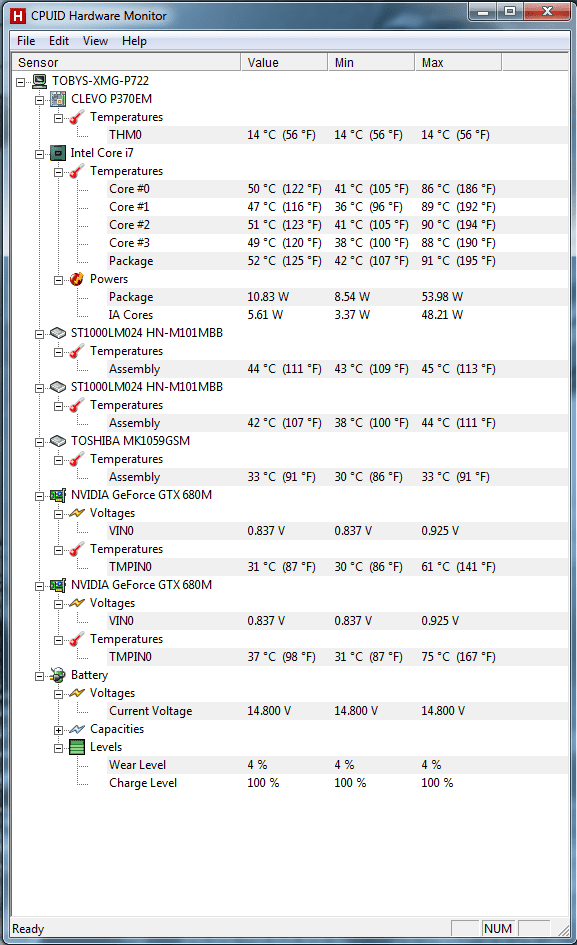Image resolution: width=577 pixels, height=945 pixels.
Task: Click thermometer icon under second ST1000LM024
Action: click(x=77, y=405)
